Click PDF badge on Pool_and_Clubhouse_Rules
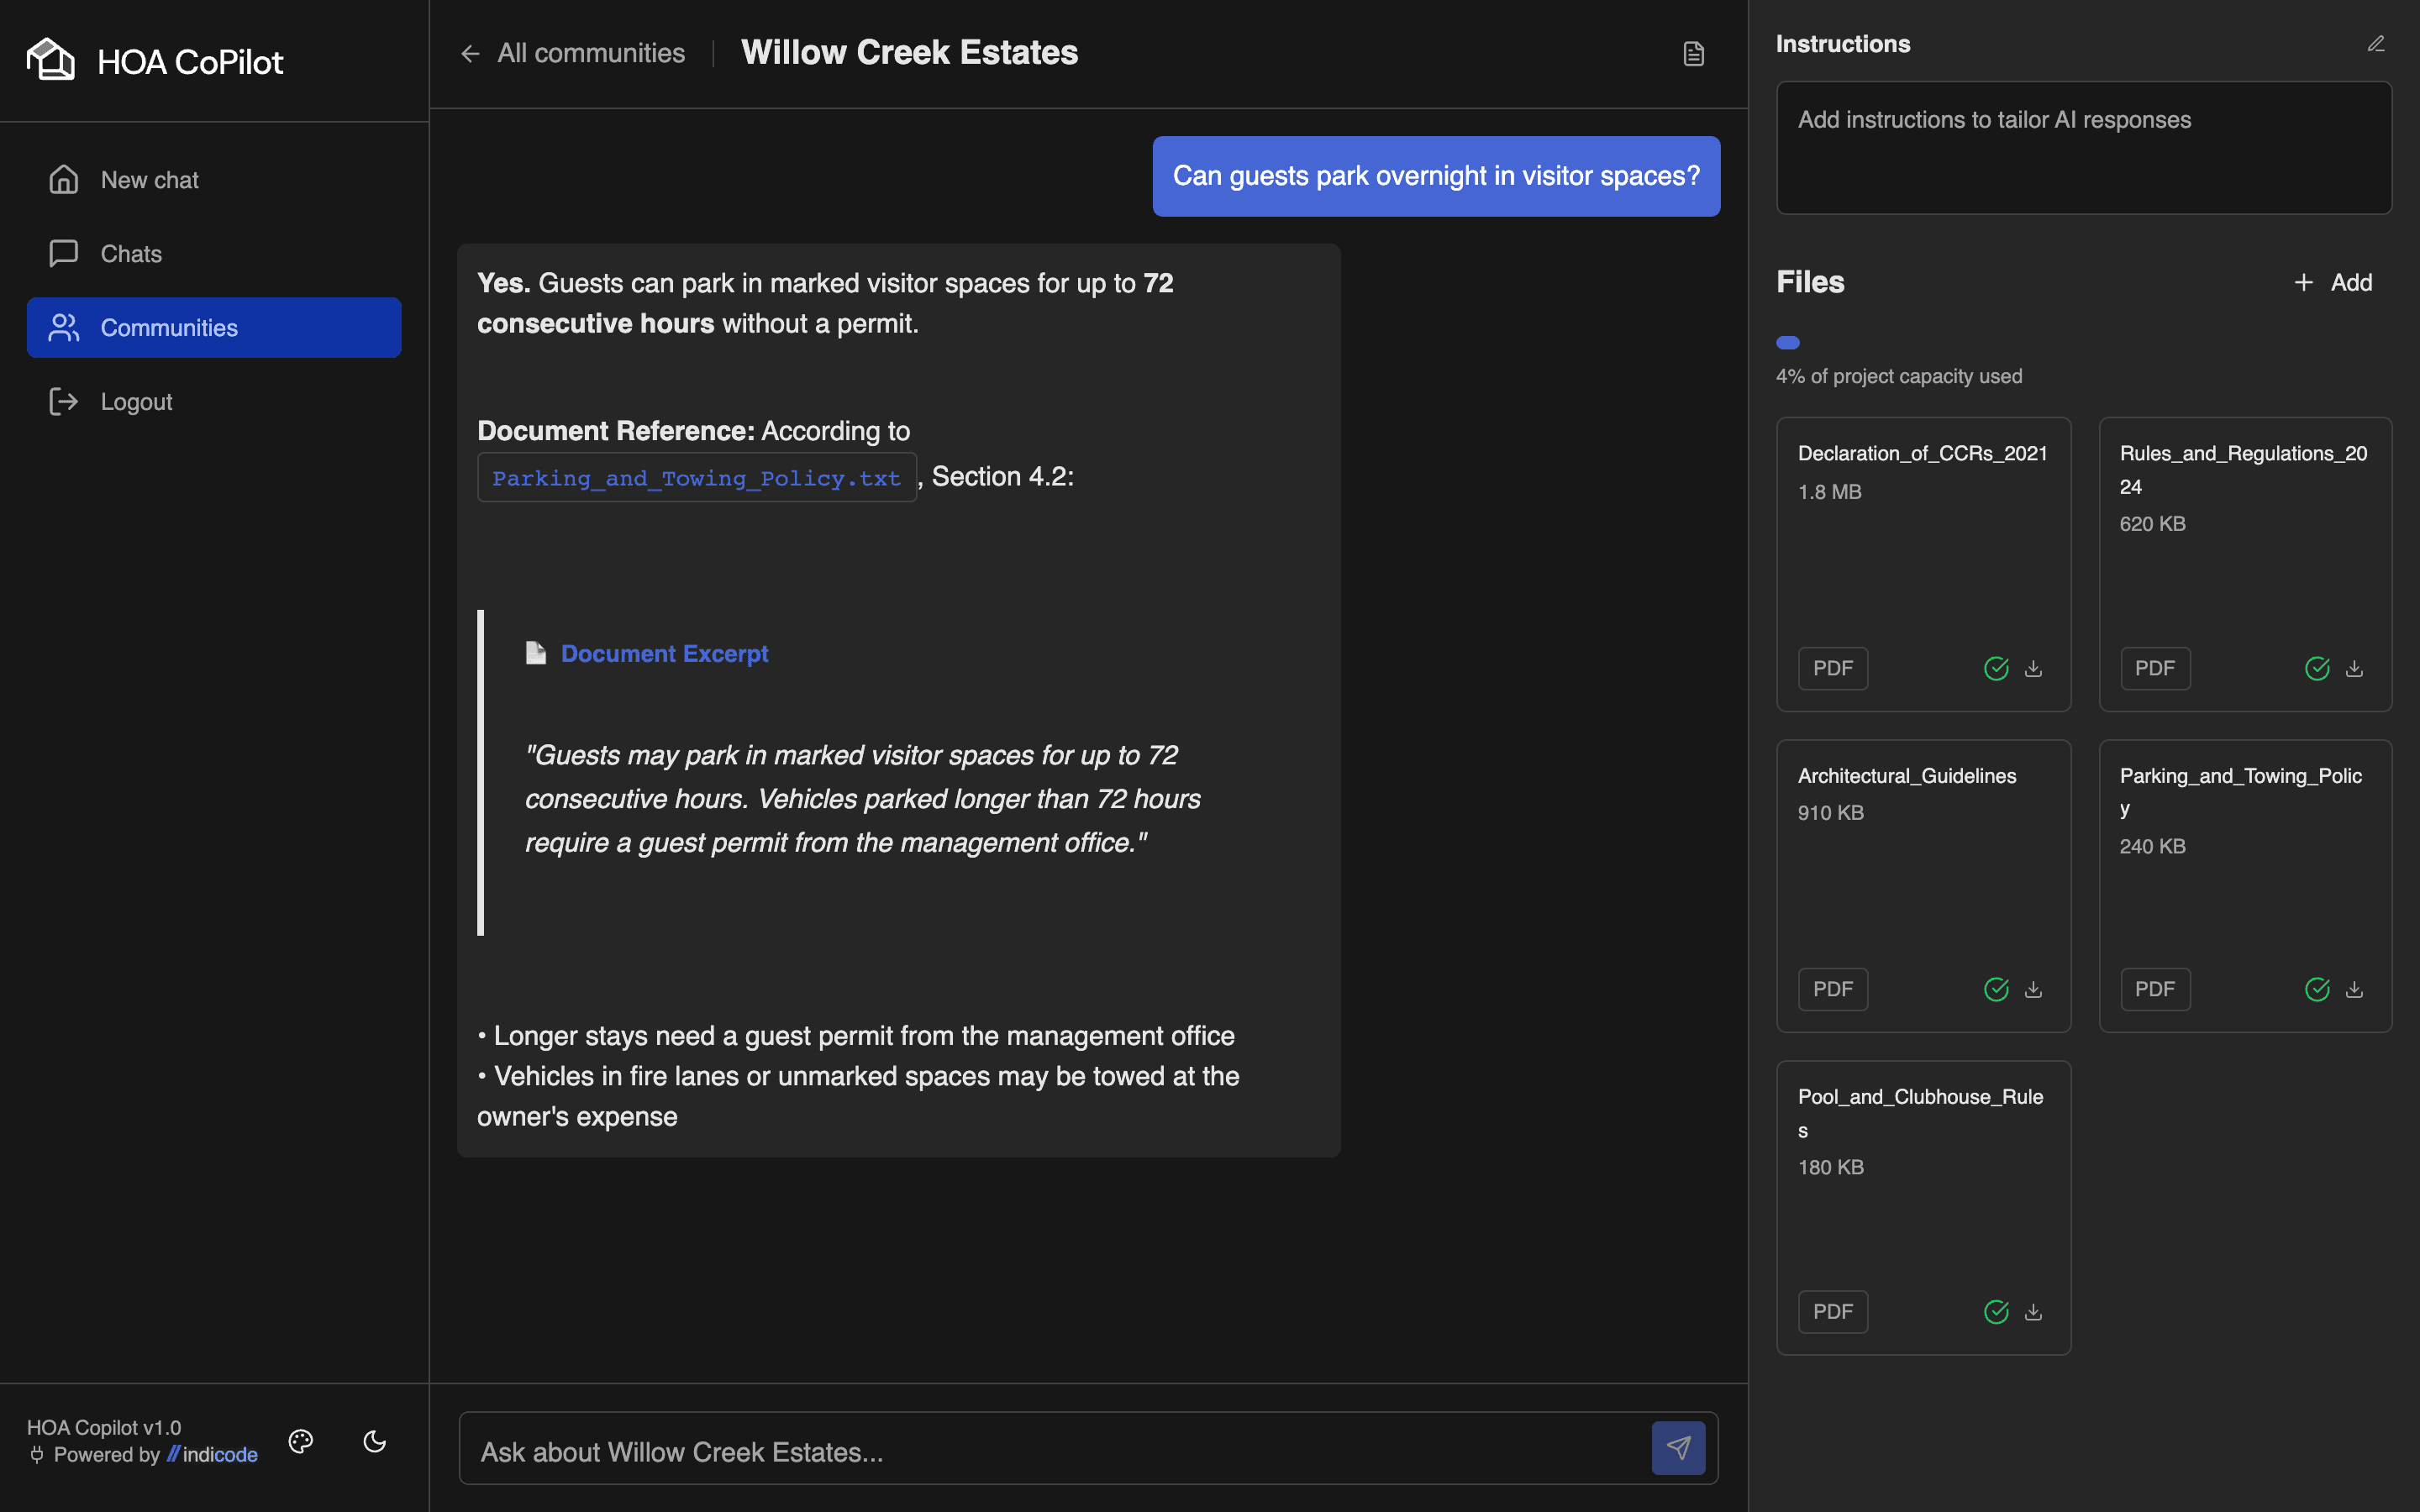2420x1512 pixels. tap(1833, 1312)
